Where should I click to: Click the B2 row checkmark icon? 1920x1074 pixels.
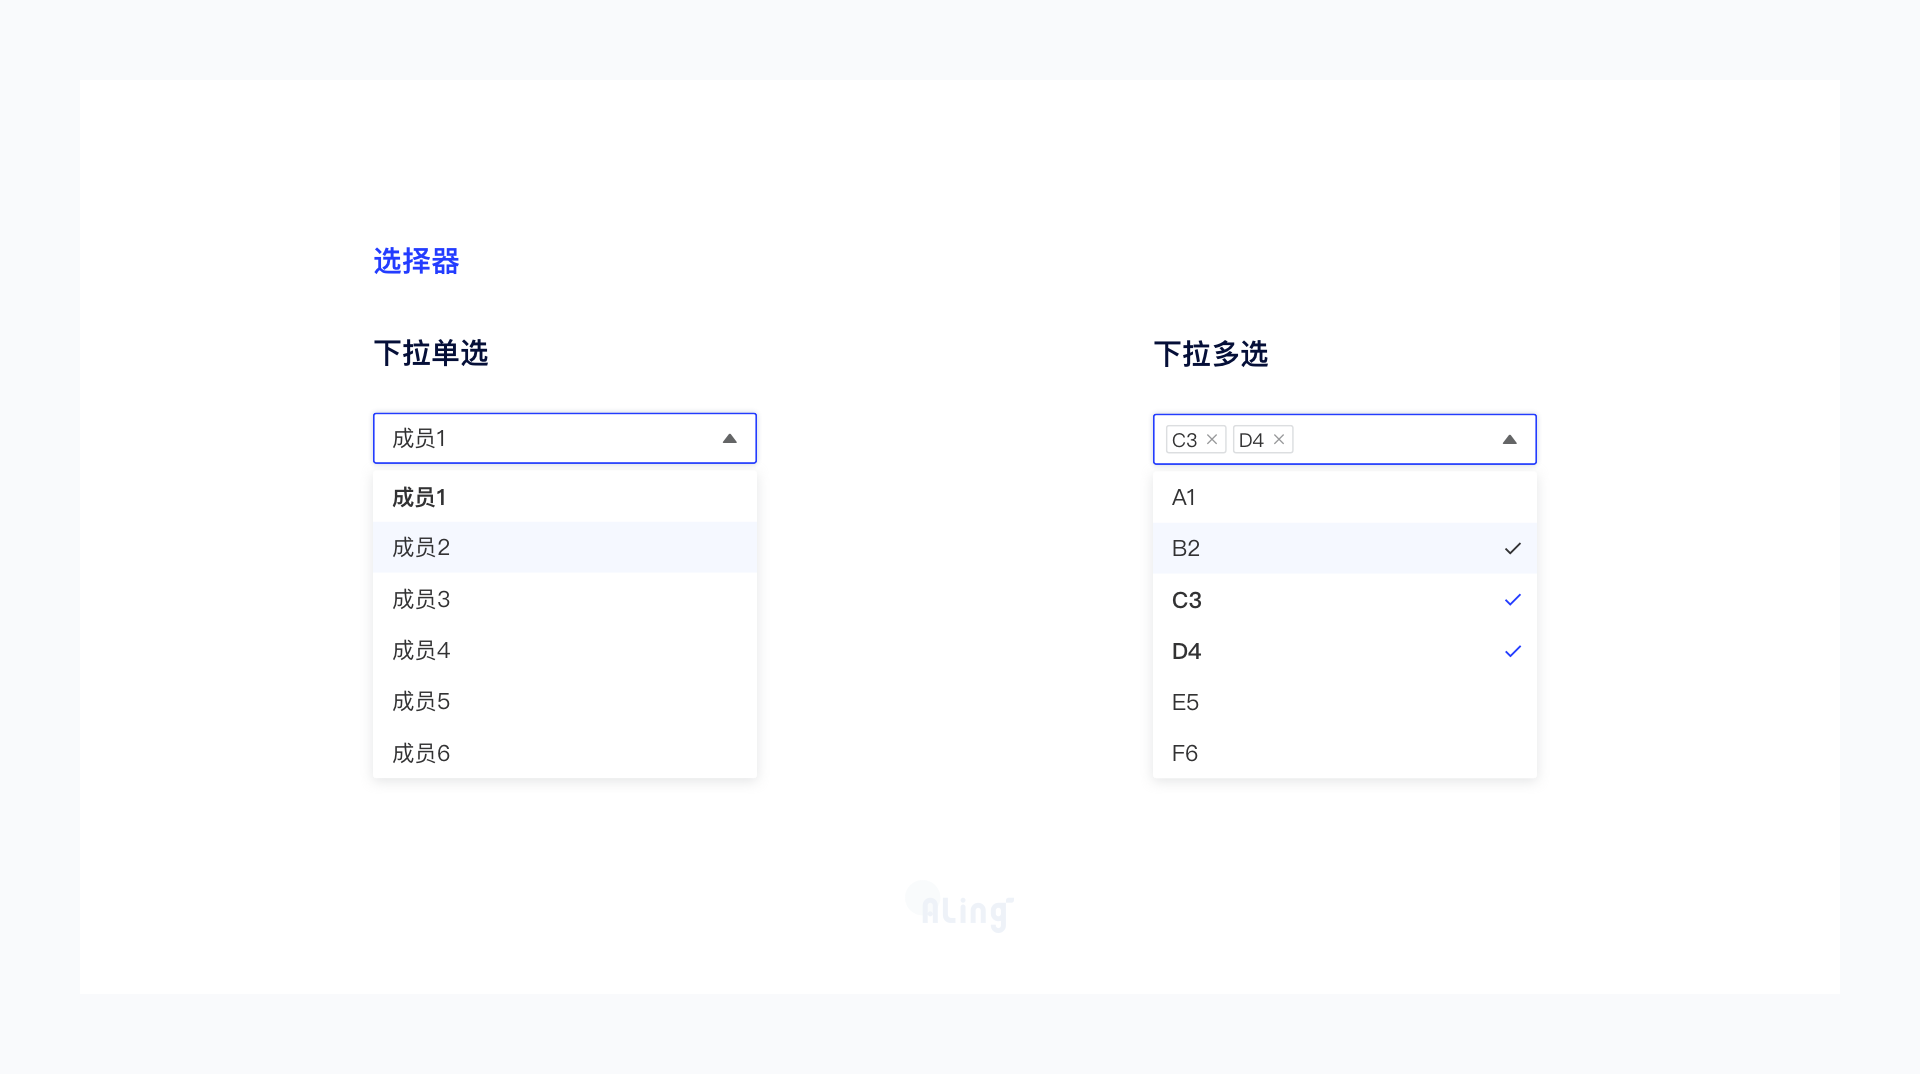click(x=1513, y=548)
